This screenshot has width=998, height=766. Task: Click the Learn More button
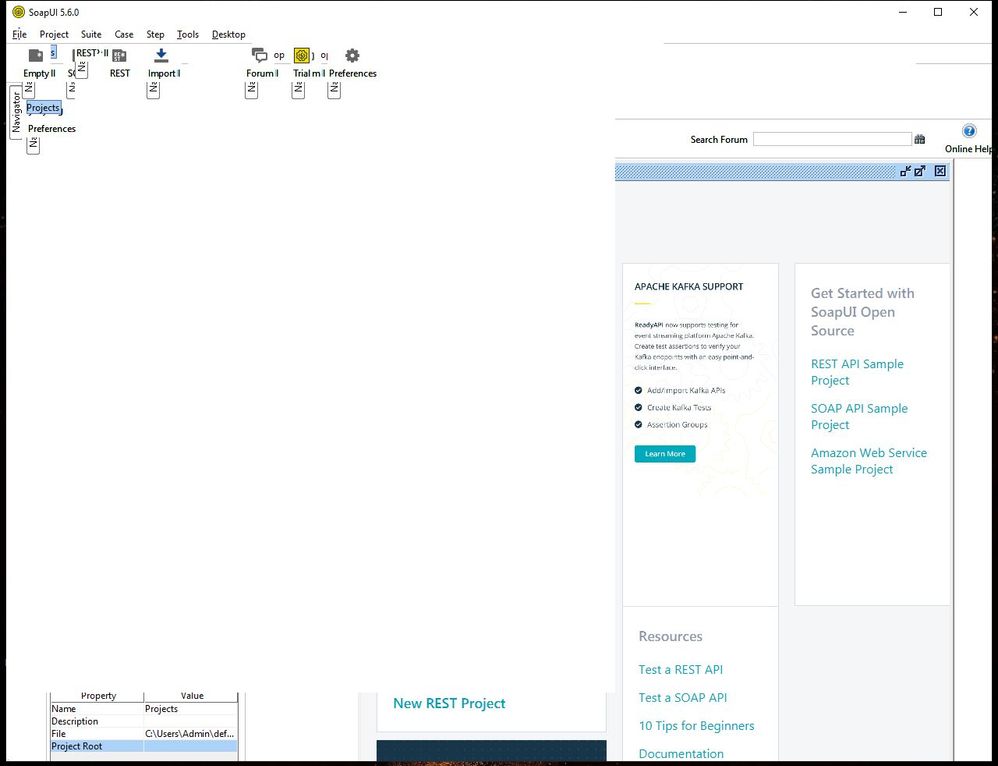coord(664,454)
